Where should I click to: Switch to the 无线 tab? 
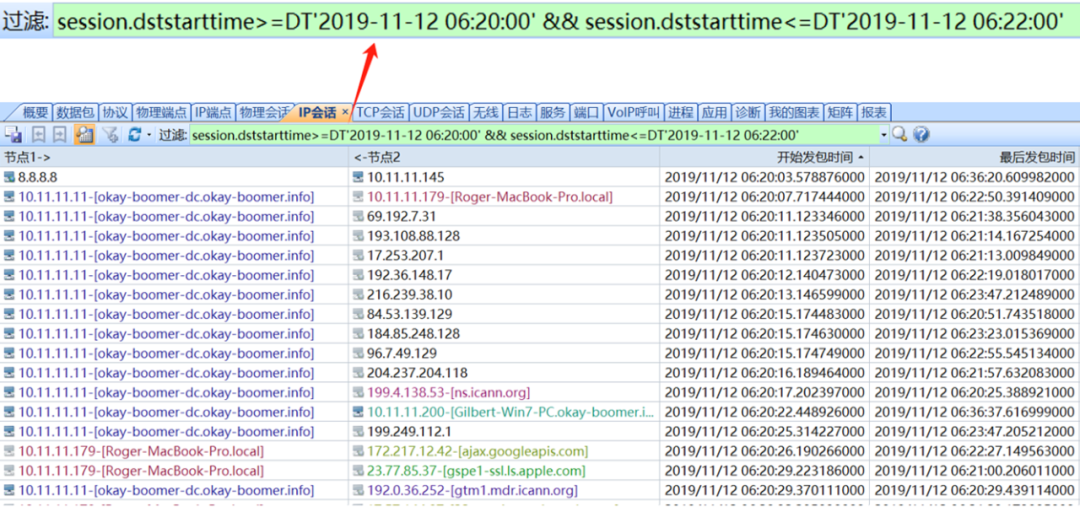[x=486, y=112]
